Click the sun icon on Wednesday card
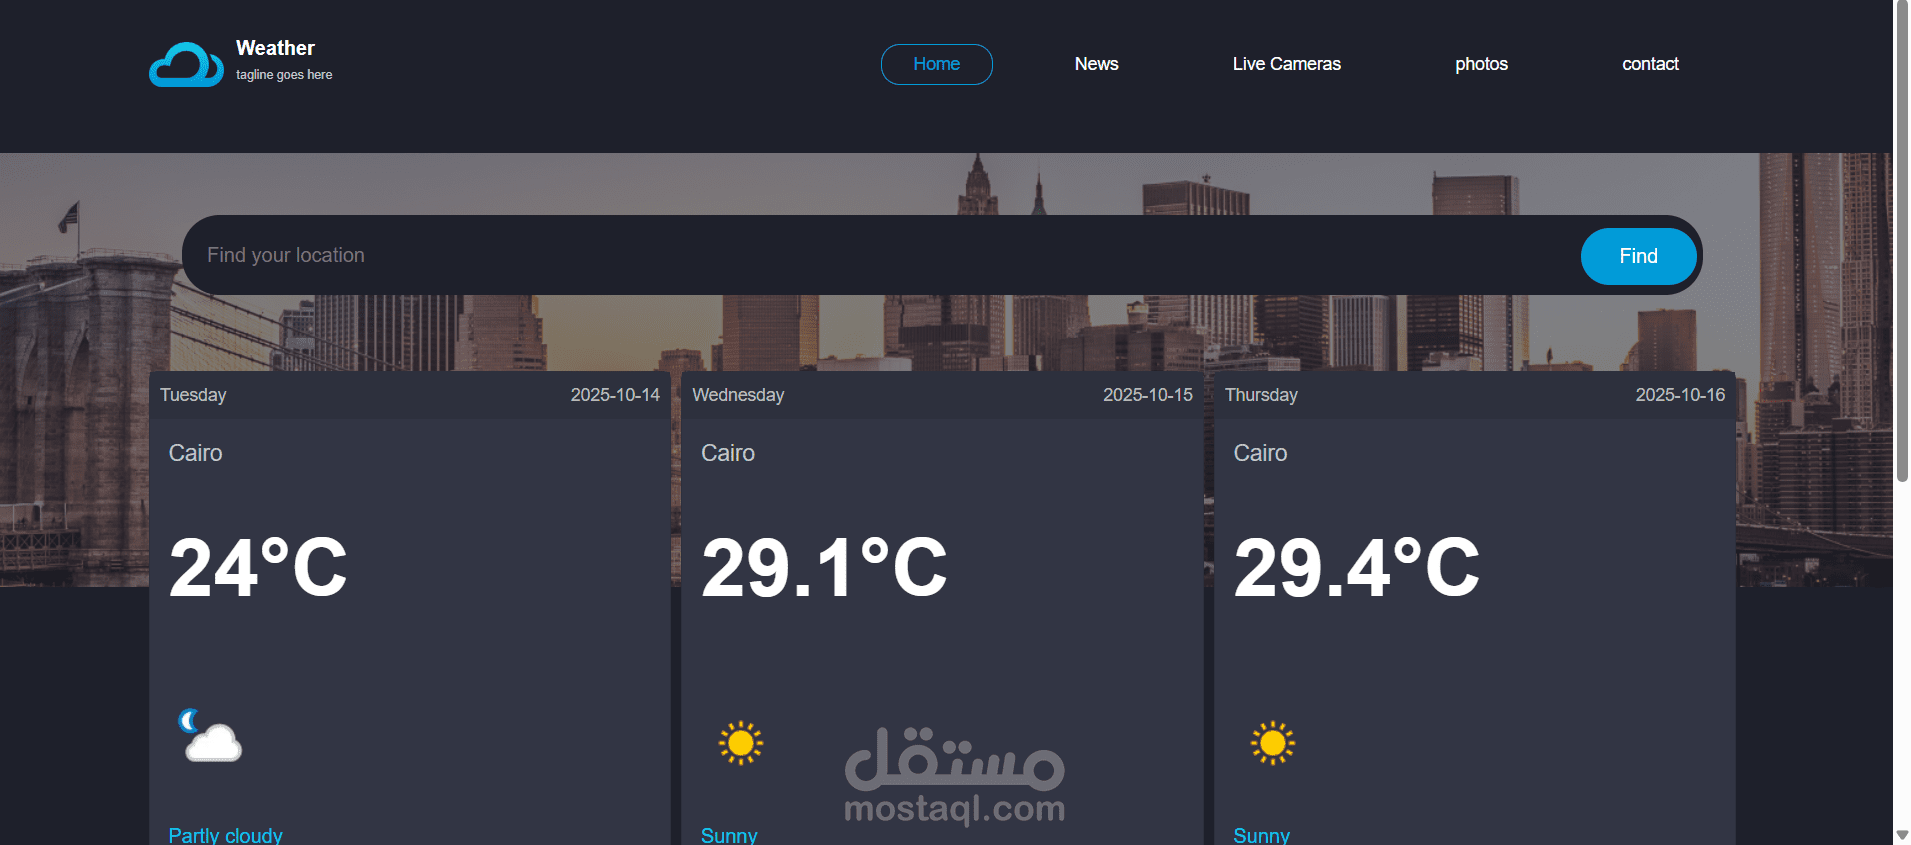Image resolution: width=1911 pixels, height=845 pixels. click(741, 743)
